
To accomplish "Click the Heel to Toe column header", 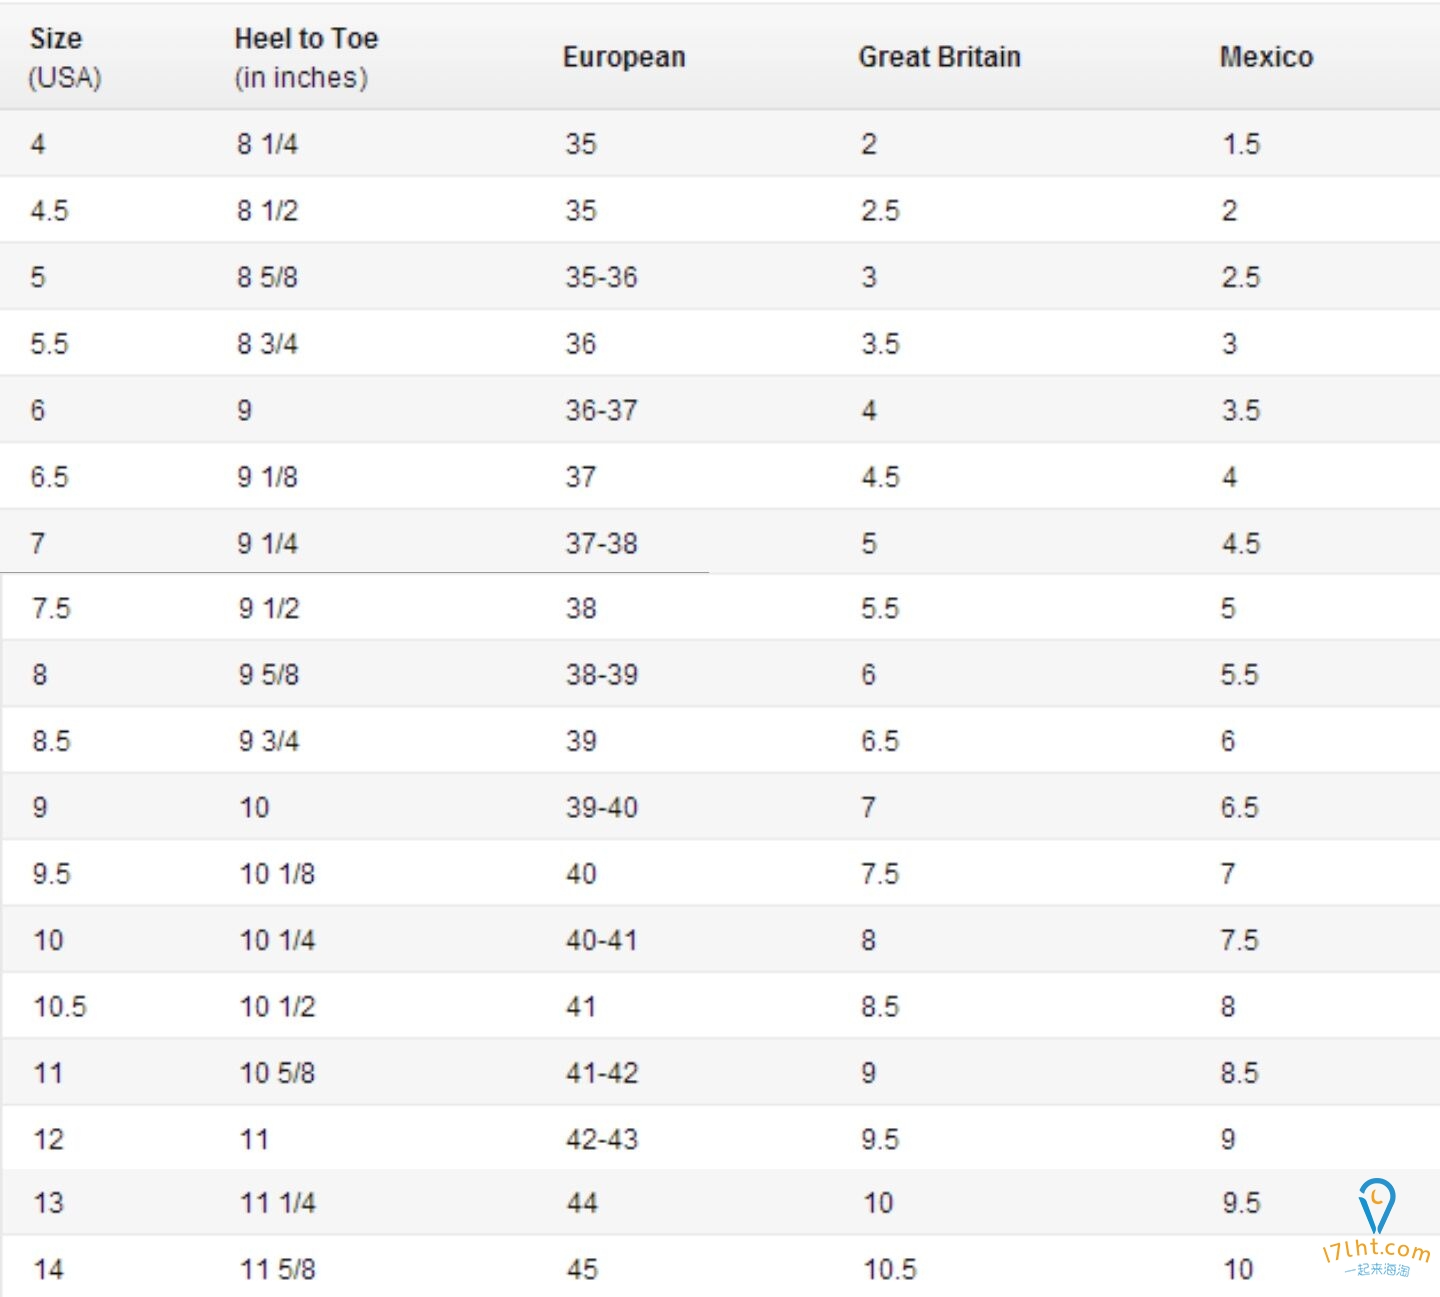I will coord(306,57).
